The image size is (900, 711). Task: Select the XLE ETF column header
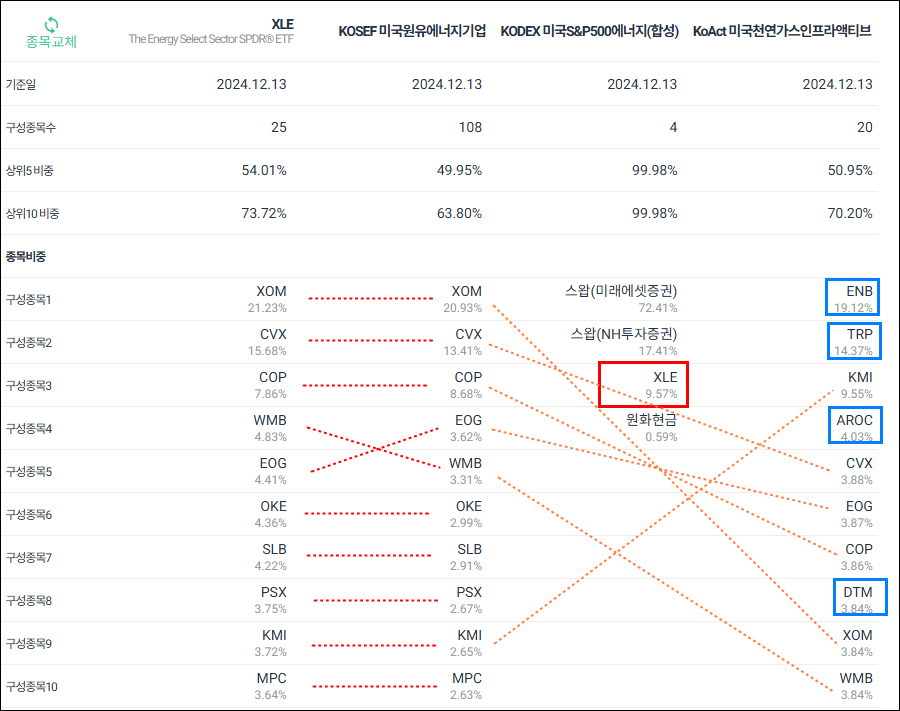282,24
